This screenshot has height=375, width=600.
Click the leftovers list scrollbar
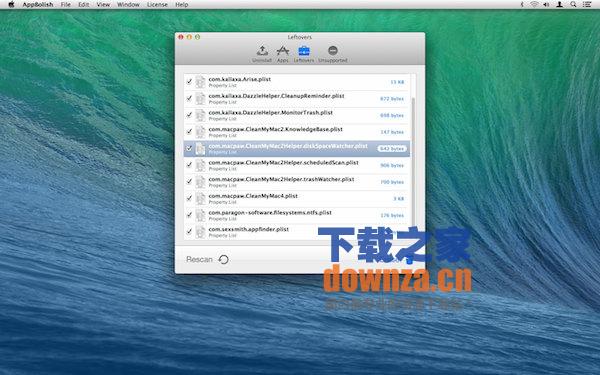coord(413,161)
